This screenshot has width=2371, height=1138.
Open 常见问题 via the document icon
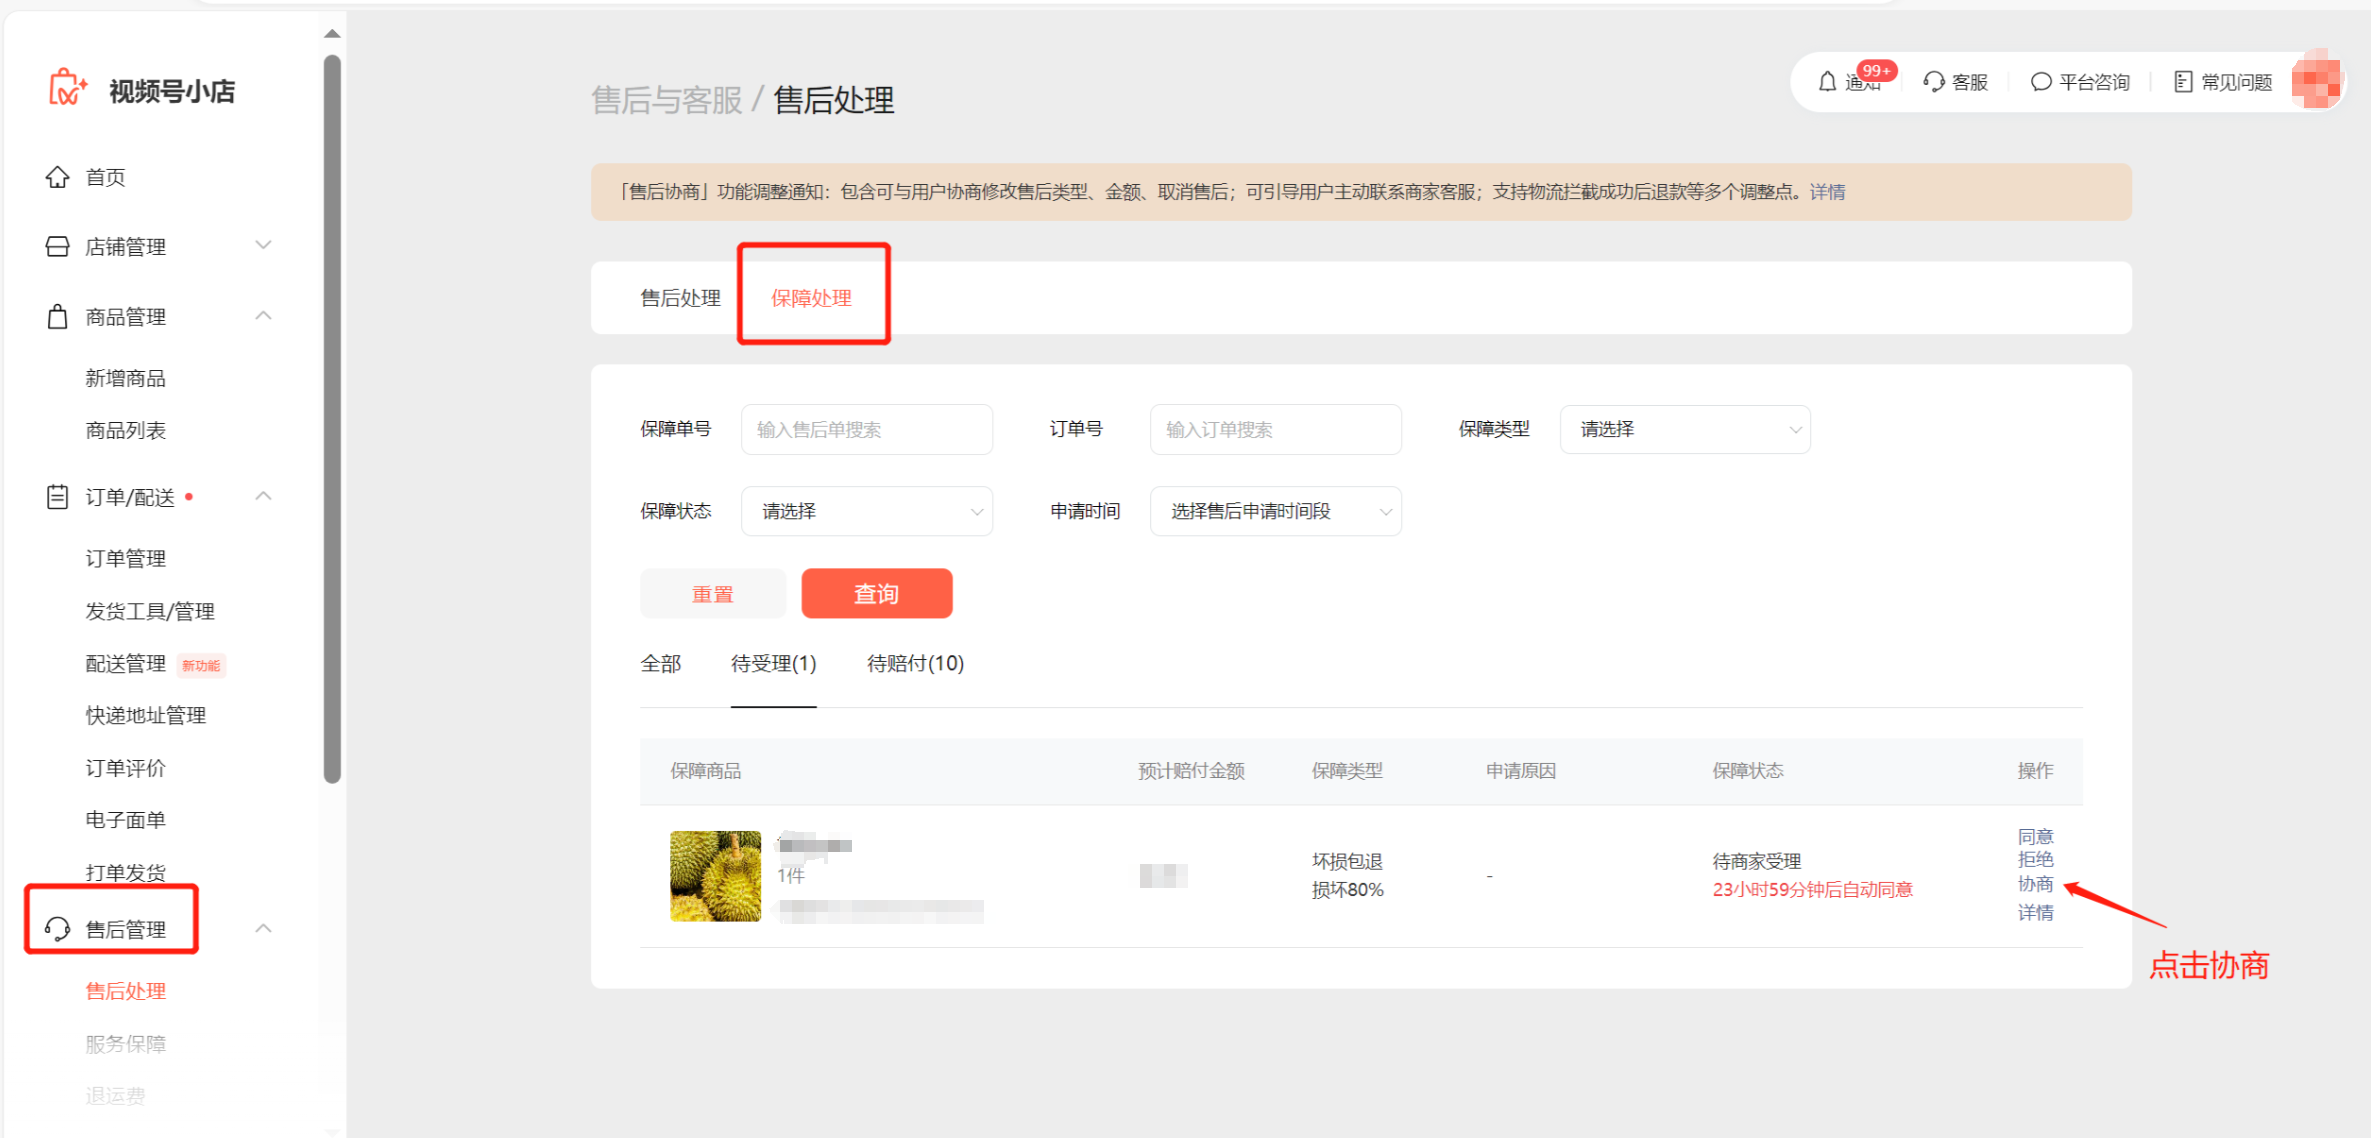[2183, 82]
